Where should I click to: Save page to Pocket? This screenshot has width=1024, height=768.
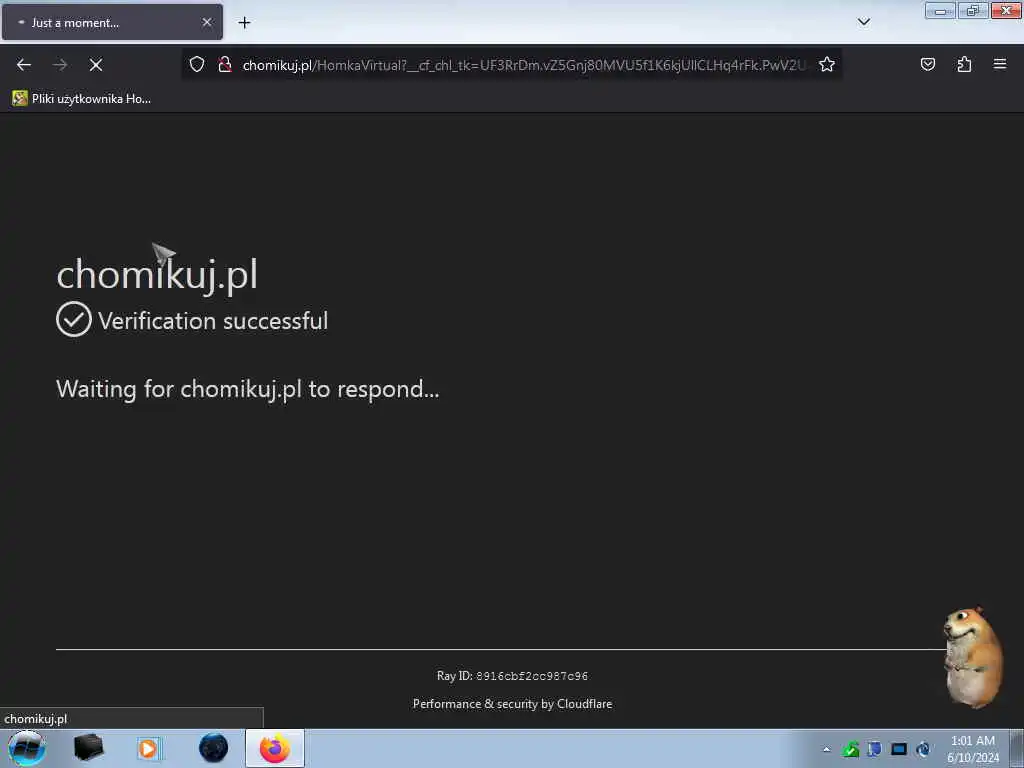click(x=927, y=64)
